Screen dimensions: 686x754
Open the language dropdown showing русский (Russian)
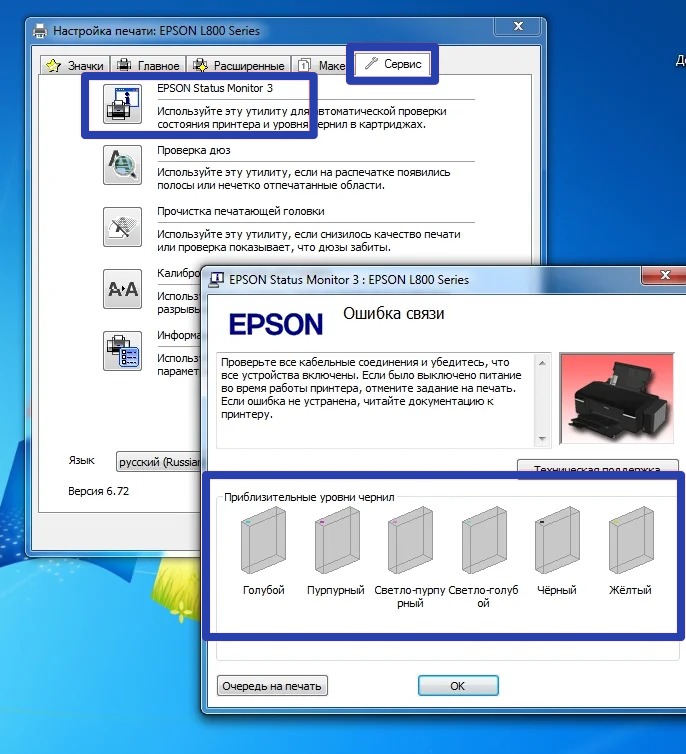pos(159,462)
